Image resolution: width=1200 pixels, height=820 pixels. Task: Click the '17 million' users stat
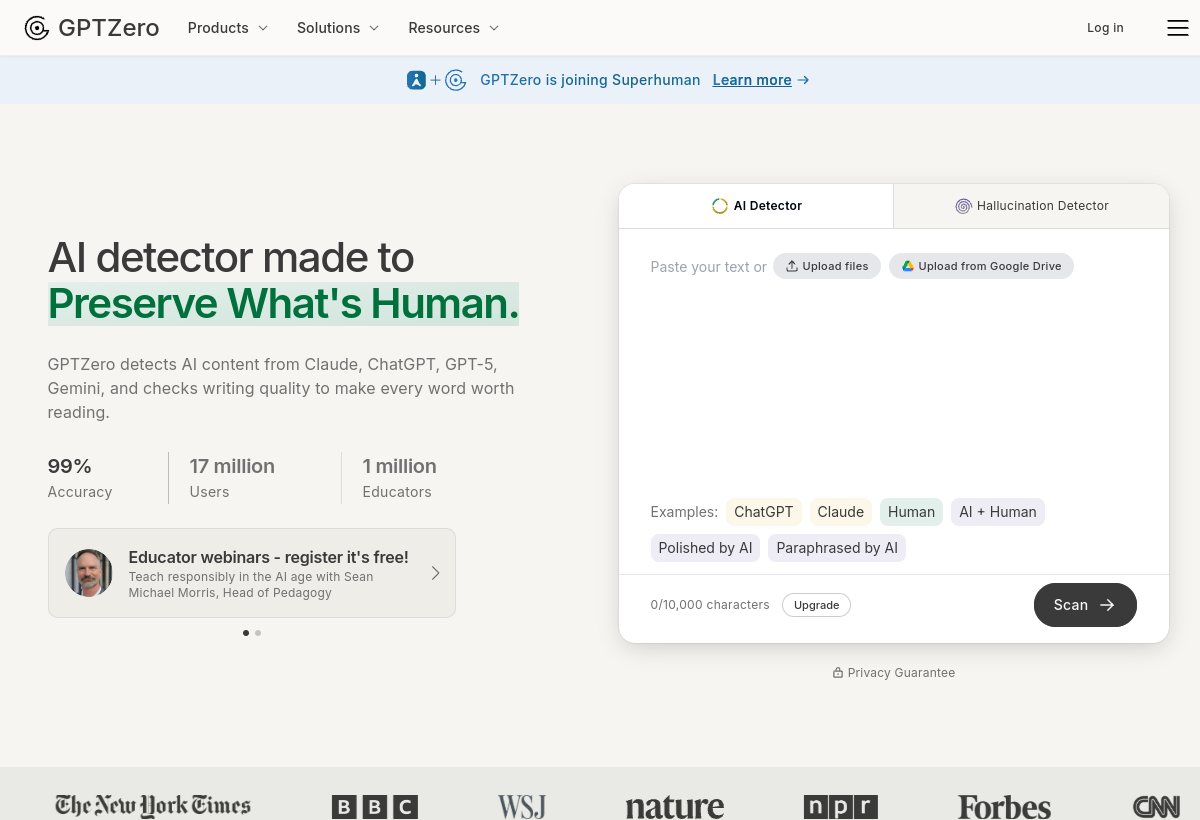tap(232, 466)
